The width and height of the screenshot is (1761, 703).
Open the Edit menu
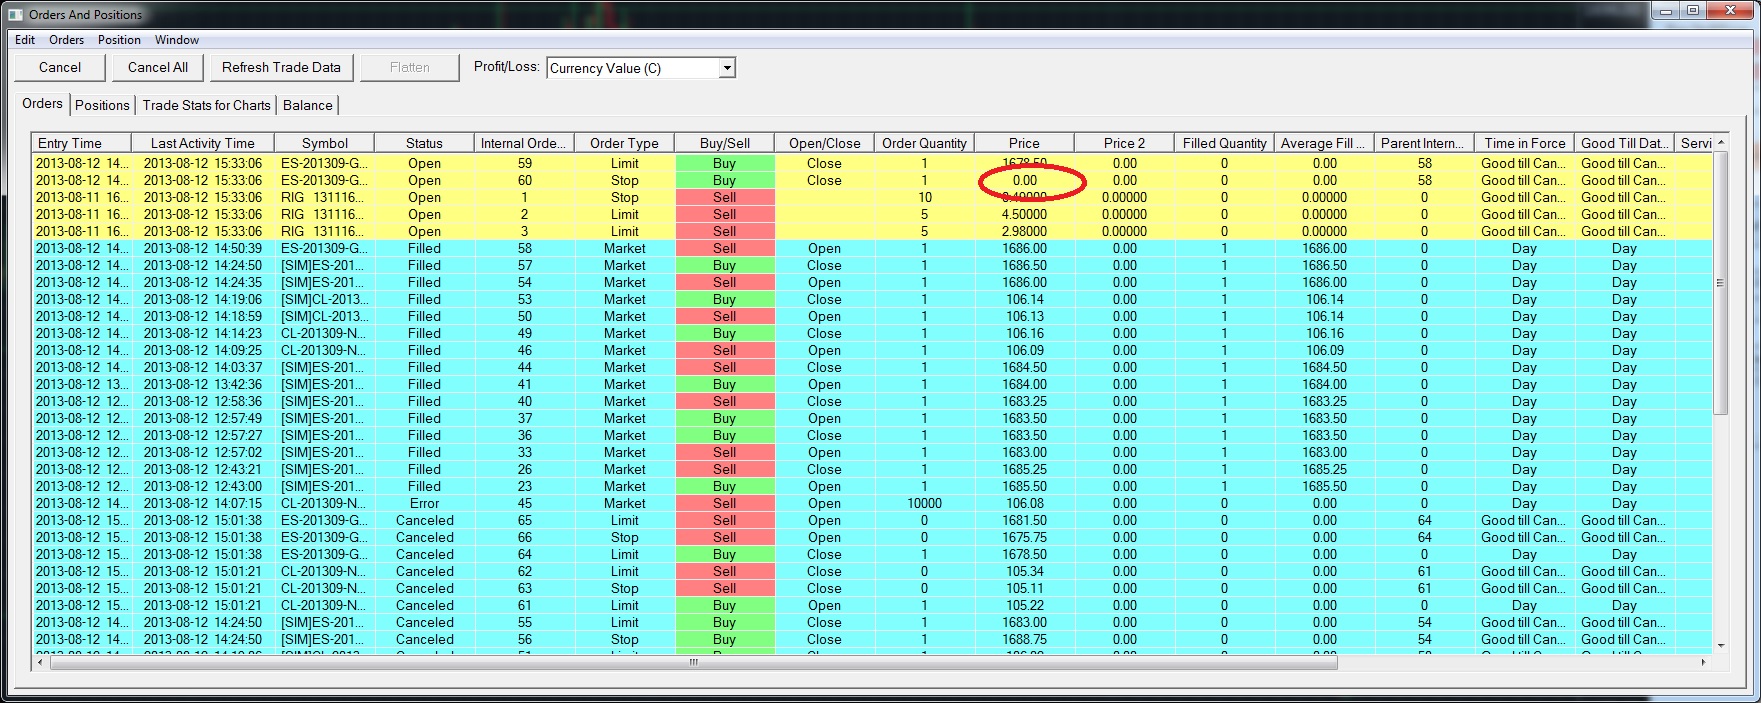pyautogui.click(x=25, y=40)
